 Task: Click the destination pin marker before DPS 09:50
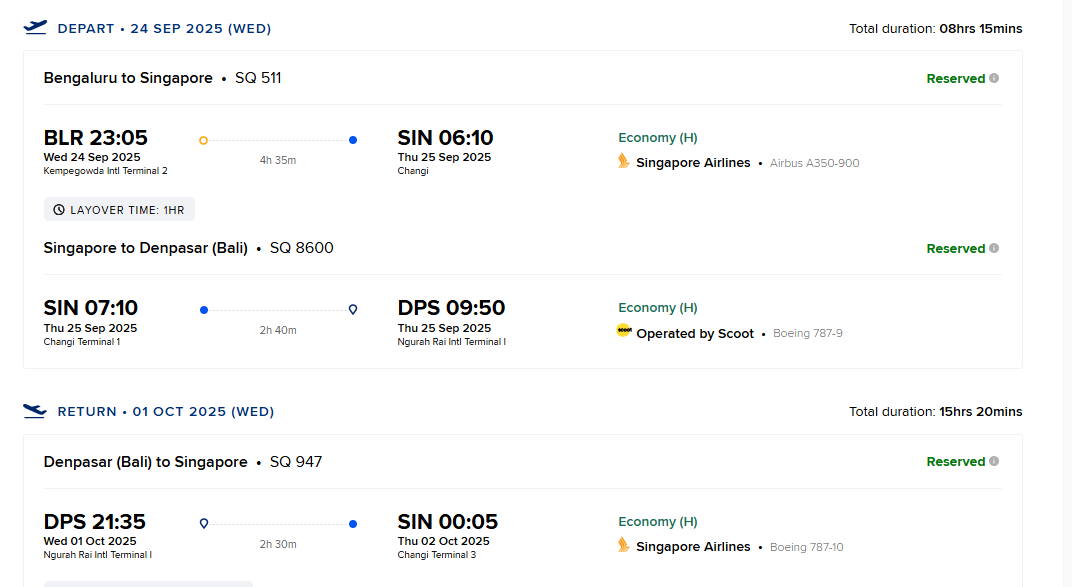[x=353, y=310]
